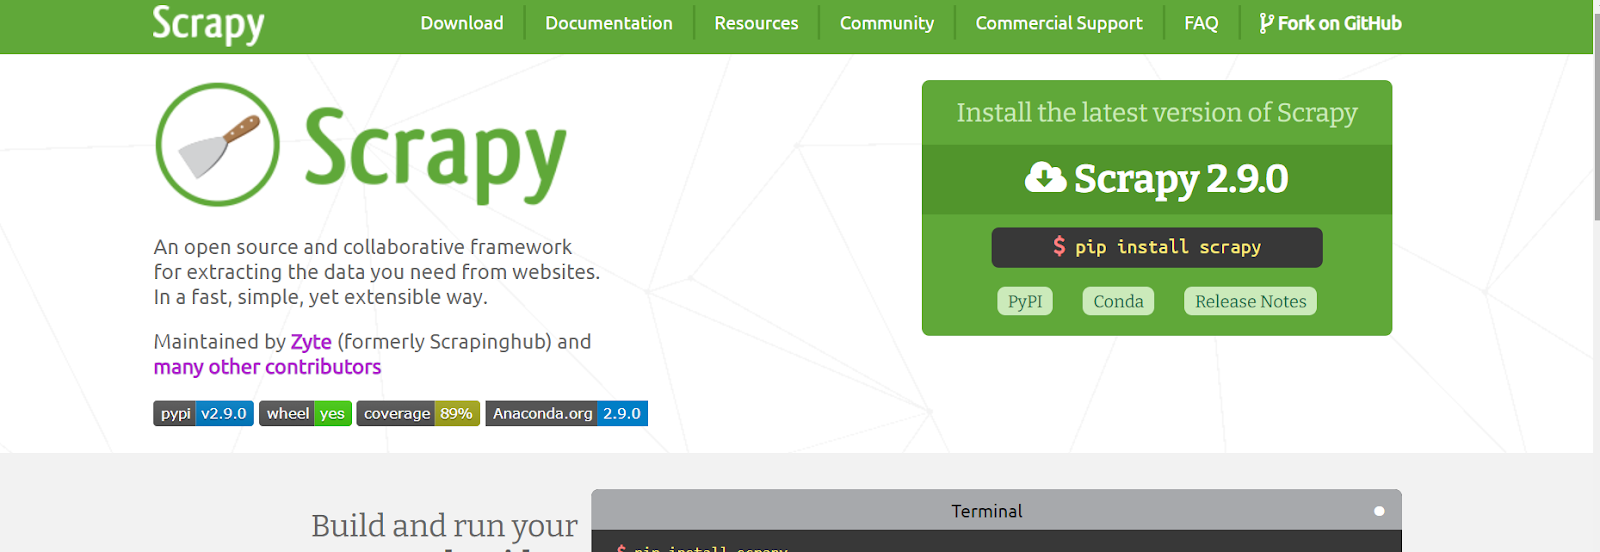
Task: Click the cloud download icon
Action: point(1045,178)
